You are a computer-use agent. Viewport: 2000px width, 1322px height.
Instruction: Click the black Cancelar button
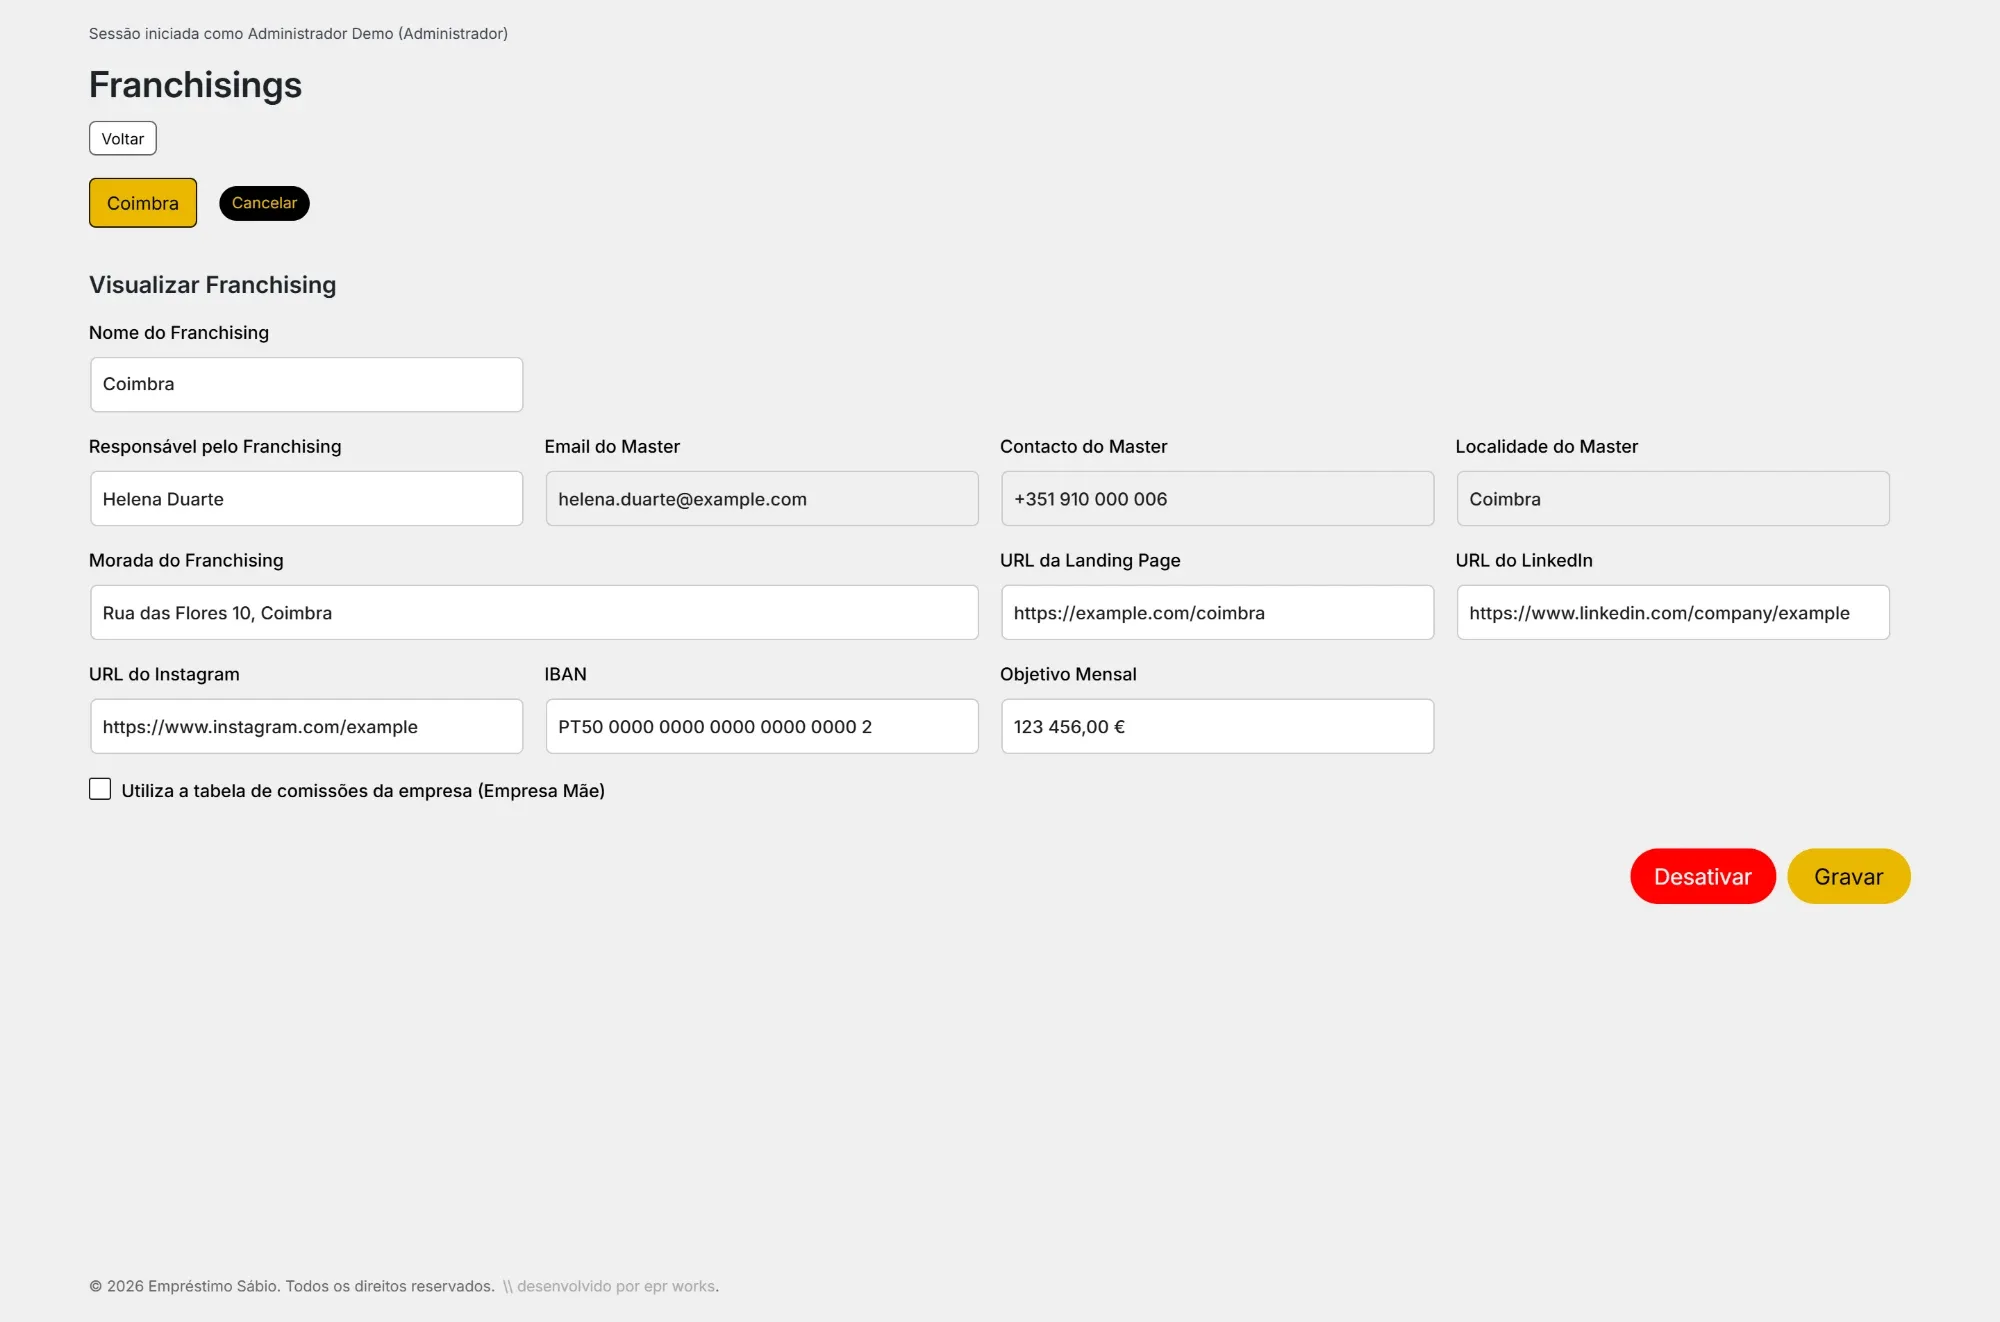click(264, 203)
